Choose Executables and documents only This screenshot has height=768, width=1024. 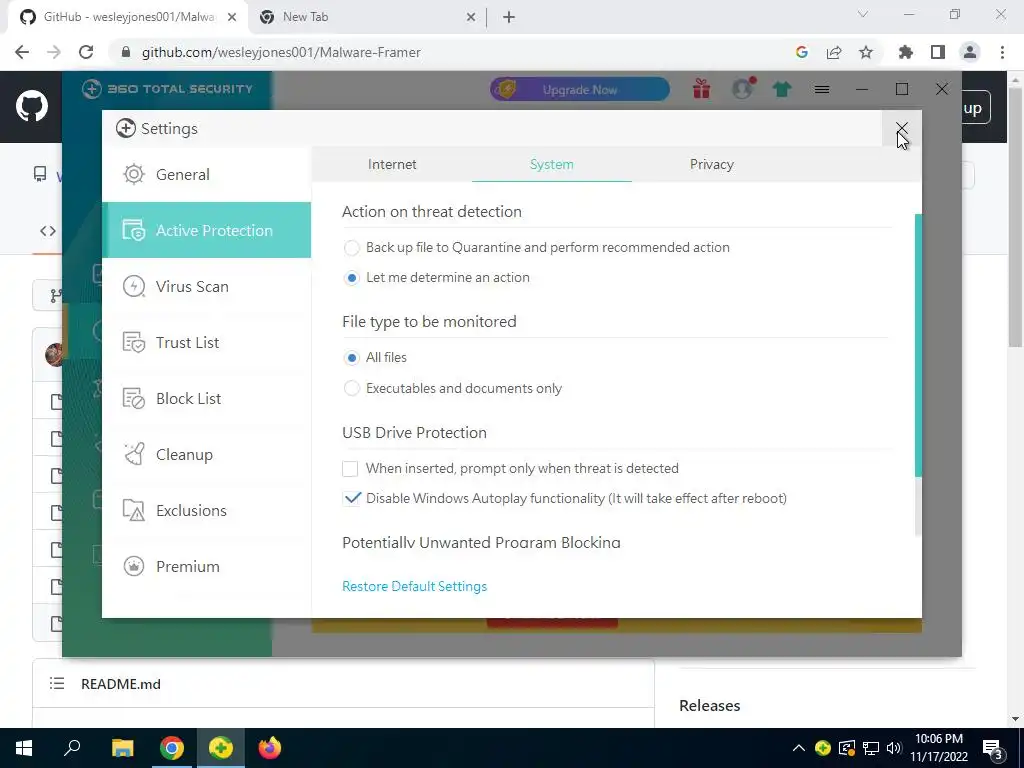pos(351,389)
